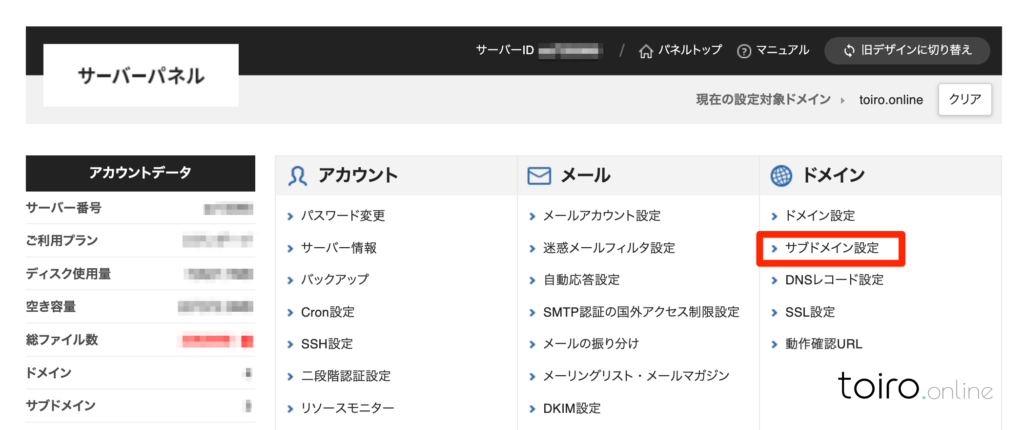Image resolution: width=1024 pixels, height=430 pixels.
Task: Open サブドメイン設定 link
Action: (x=831, y=248)
